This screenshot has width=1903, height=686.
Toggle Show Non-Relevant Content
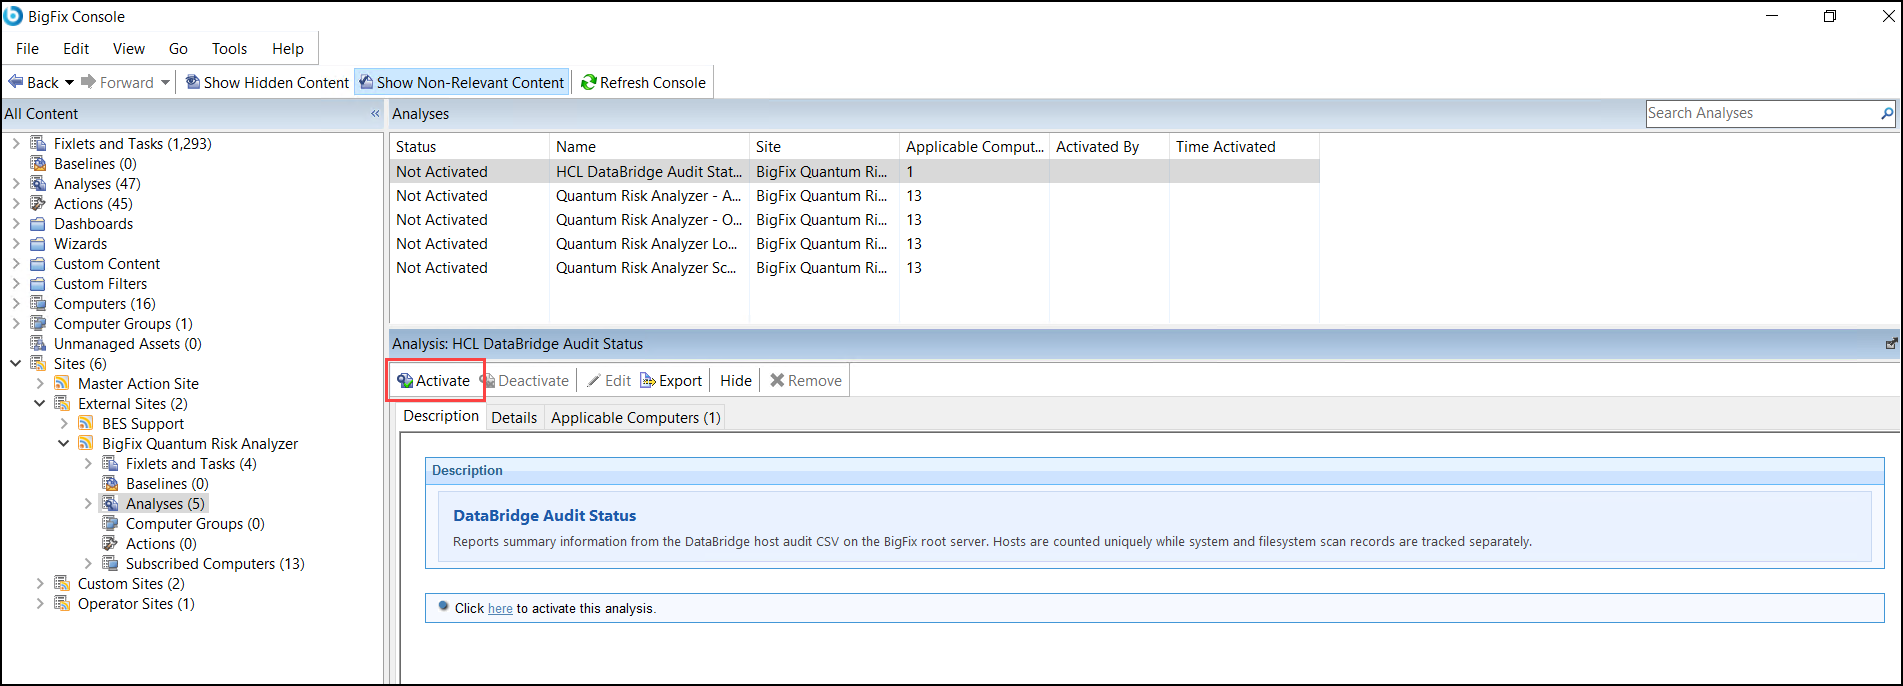pyautogui.click(x=462, y=82)
